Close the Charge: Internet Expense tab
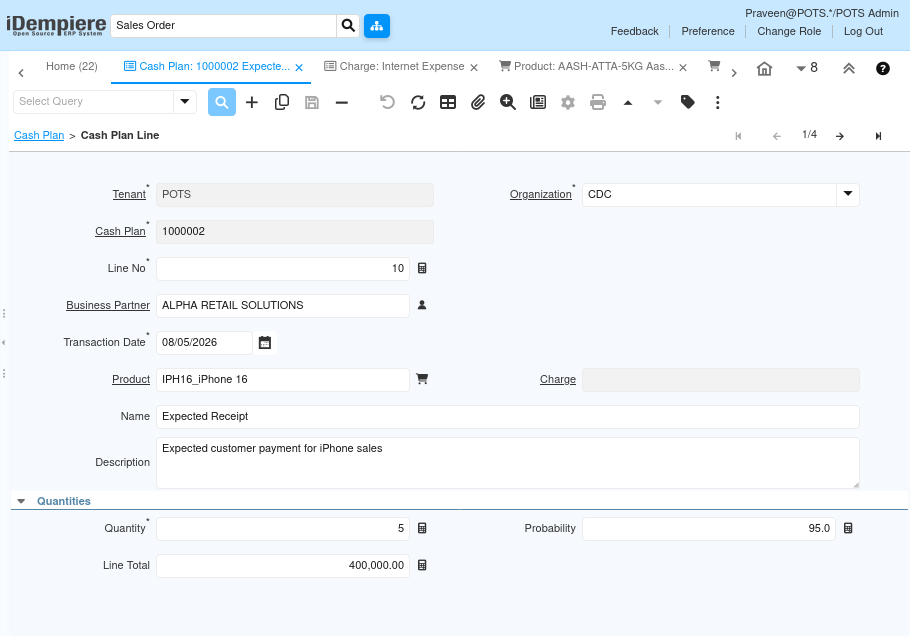The image size is (910, 636). point(474,68)
